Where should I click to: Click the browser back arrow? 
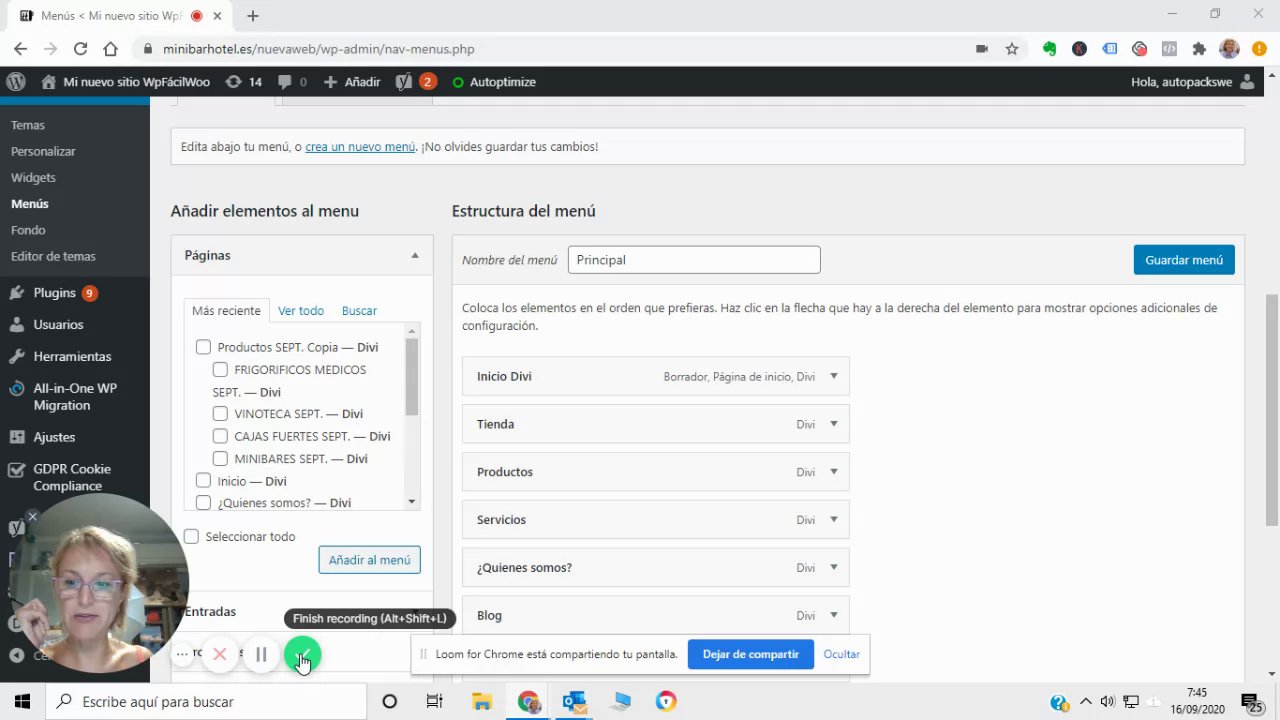point(20,48)
